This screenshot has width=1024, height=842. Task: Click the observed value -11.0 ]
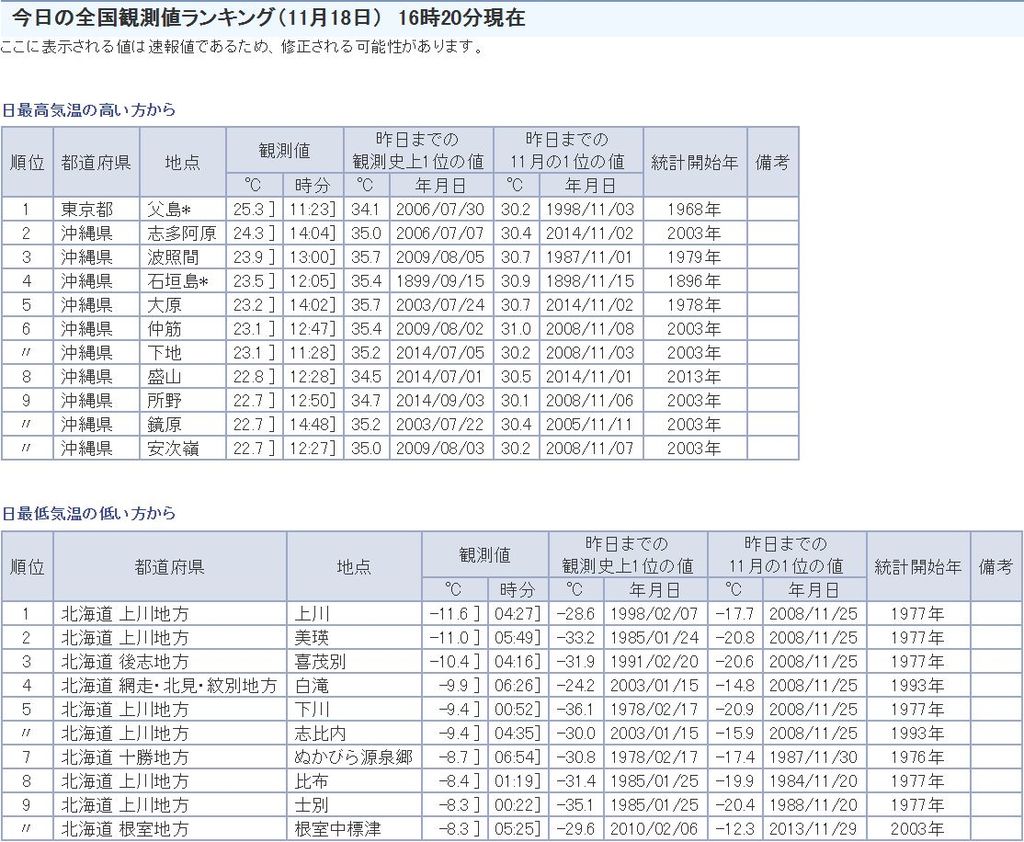coord(455,638)
